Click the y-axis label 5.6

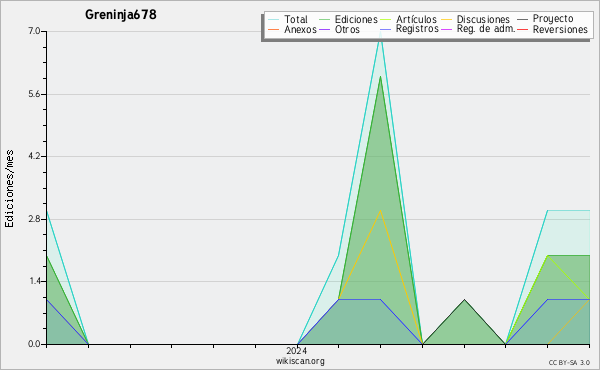pos(34,94)
